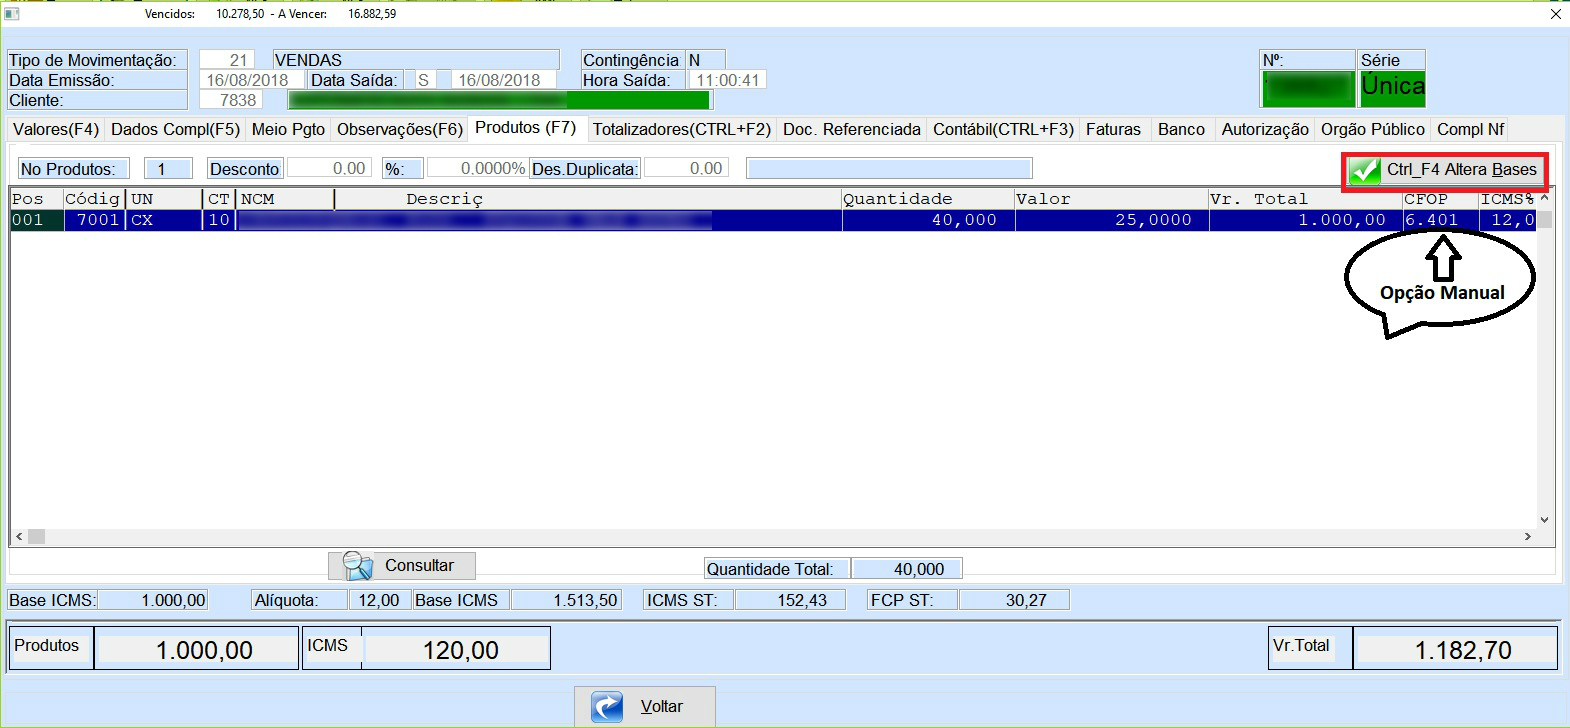
Task: Click the green checkmark Altera Bases icon
Action: 1364,171
